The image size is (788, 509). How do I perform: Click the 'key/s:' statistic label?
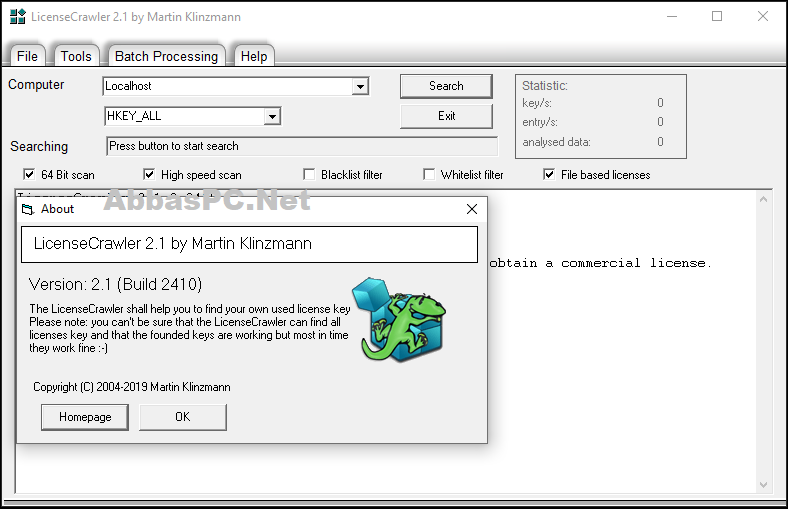point(537,103)
